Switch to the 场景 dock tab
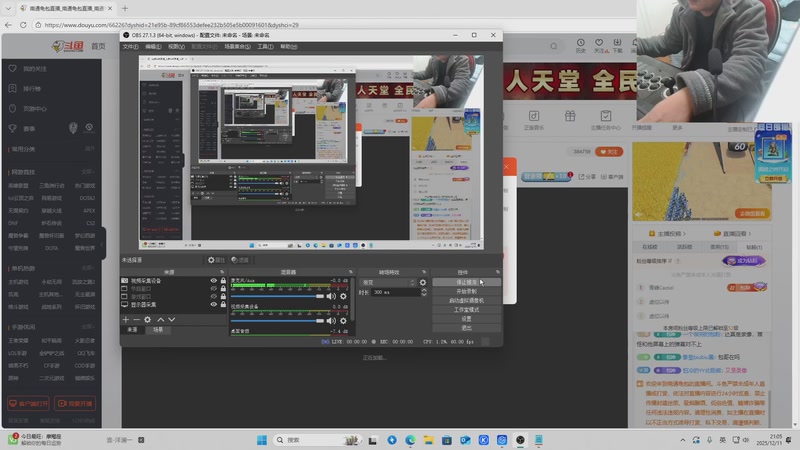The width and height of the screenshot is (800, 450). (158, 330)
